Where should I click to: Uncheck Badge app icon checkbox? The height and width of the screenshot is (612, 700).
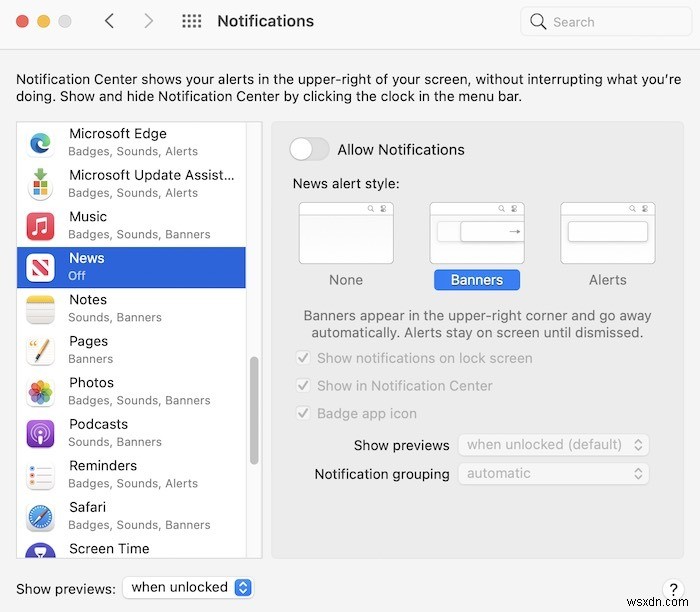(x=303, y=413)
